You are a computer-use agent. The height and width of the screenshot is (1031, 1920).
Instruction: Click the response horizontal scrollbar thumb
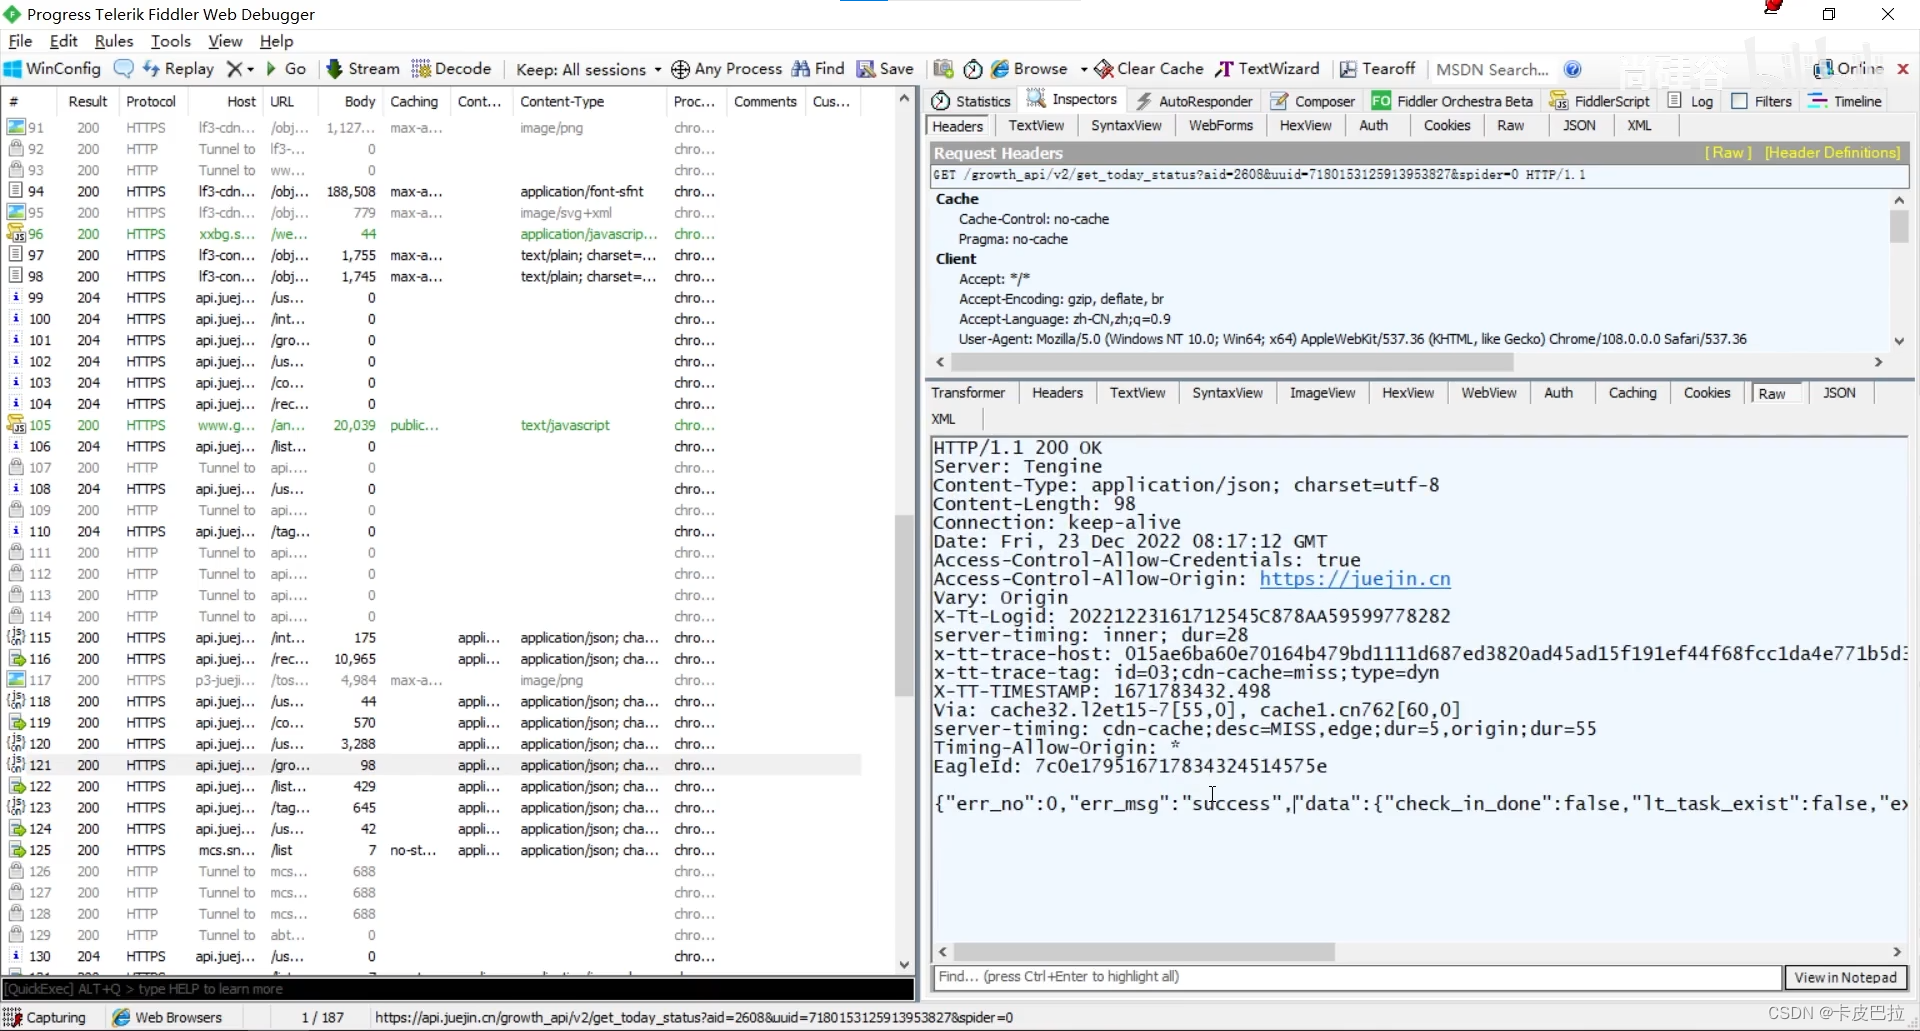(1145, 952)
